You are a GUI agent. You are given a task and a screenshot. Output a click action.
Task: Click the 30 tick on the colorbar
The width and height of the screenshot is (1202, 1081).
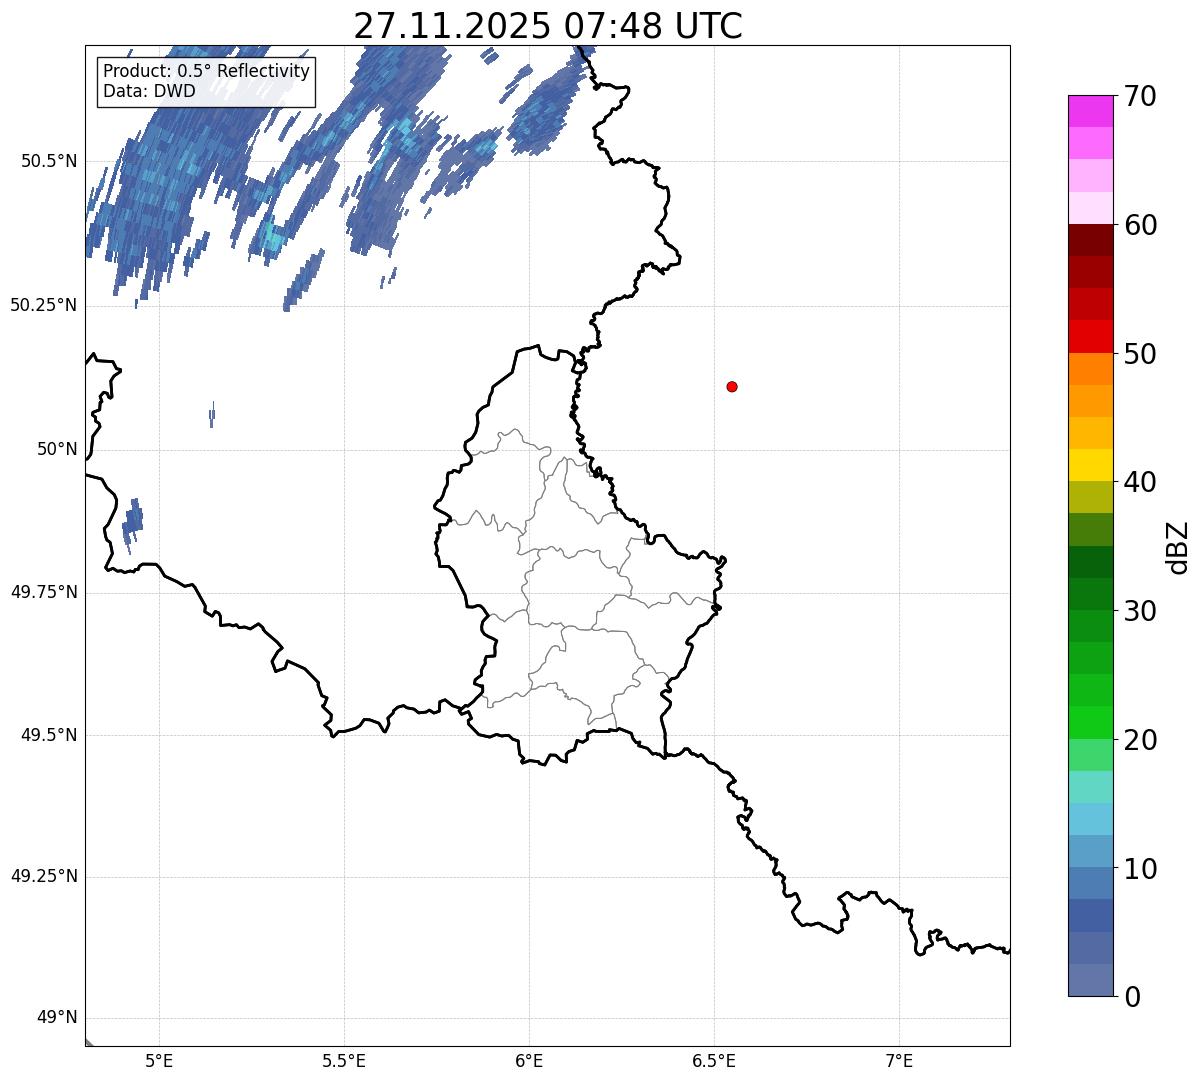[x=1140, y=611]
